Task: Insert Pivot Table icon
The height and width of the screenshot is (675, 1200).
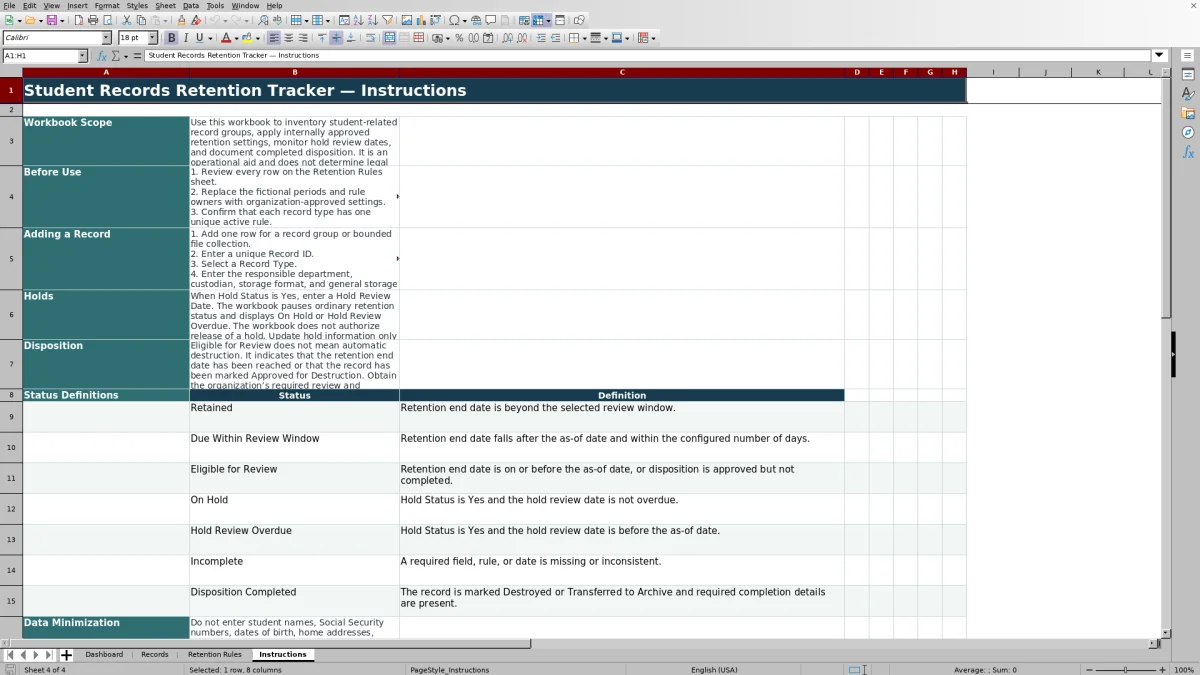Action: tap(435, 20)
